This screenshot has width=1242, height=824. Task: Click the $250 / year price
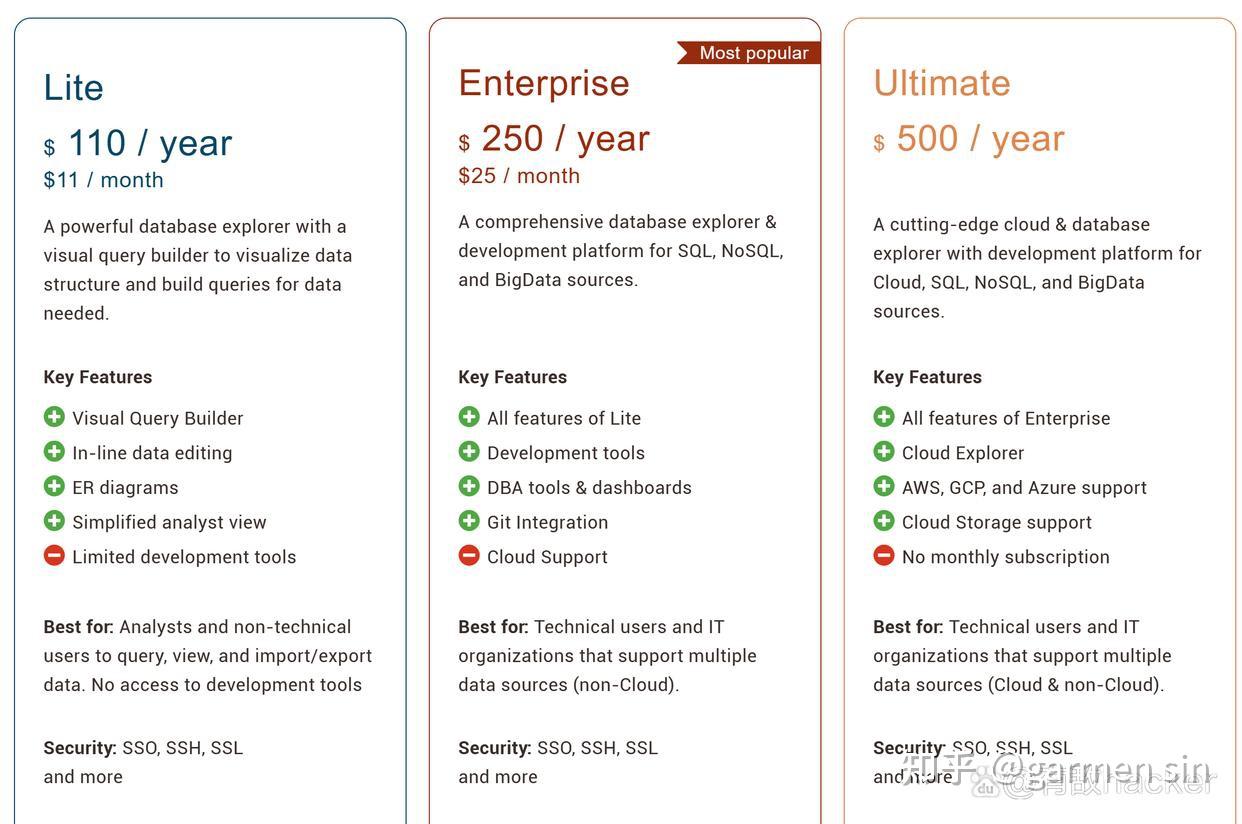(555, 139)
